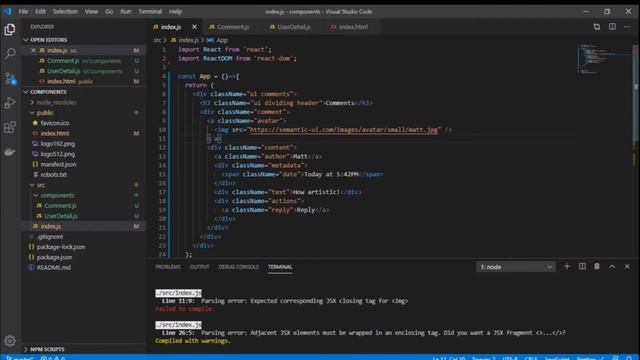Open the Run menu
This screenshot has width=640, height=360.
coord(126,11)
